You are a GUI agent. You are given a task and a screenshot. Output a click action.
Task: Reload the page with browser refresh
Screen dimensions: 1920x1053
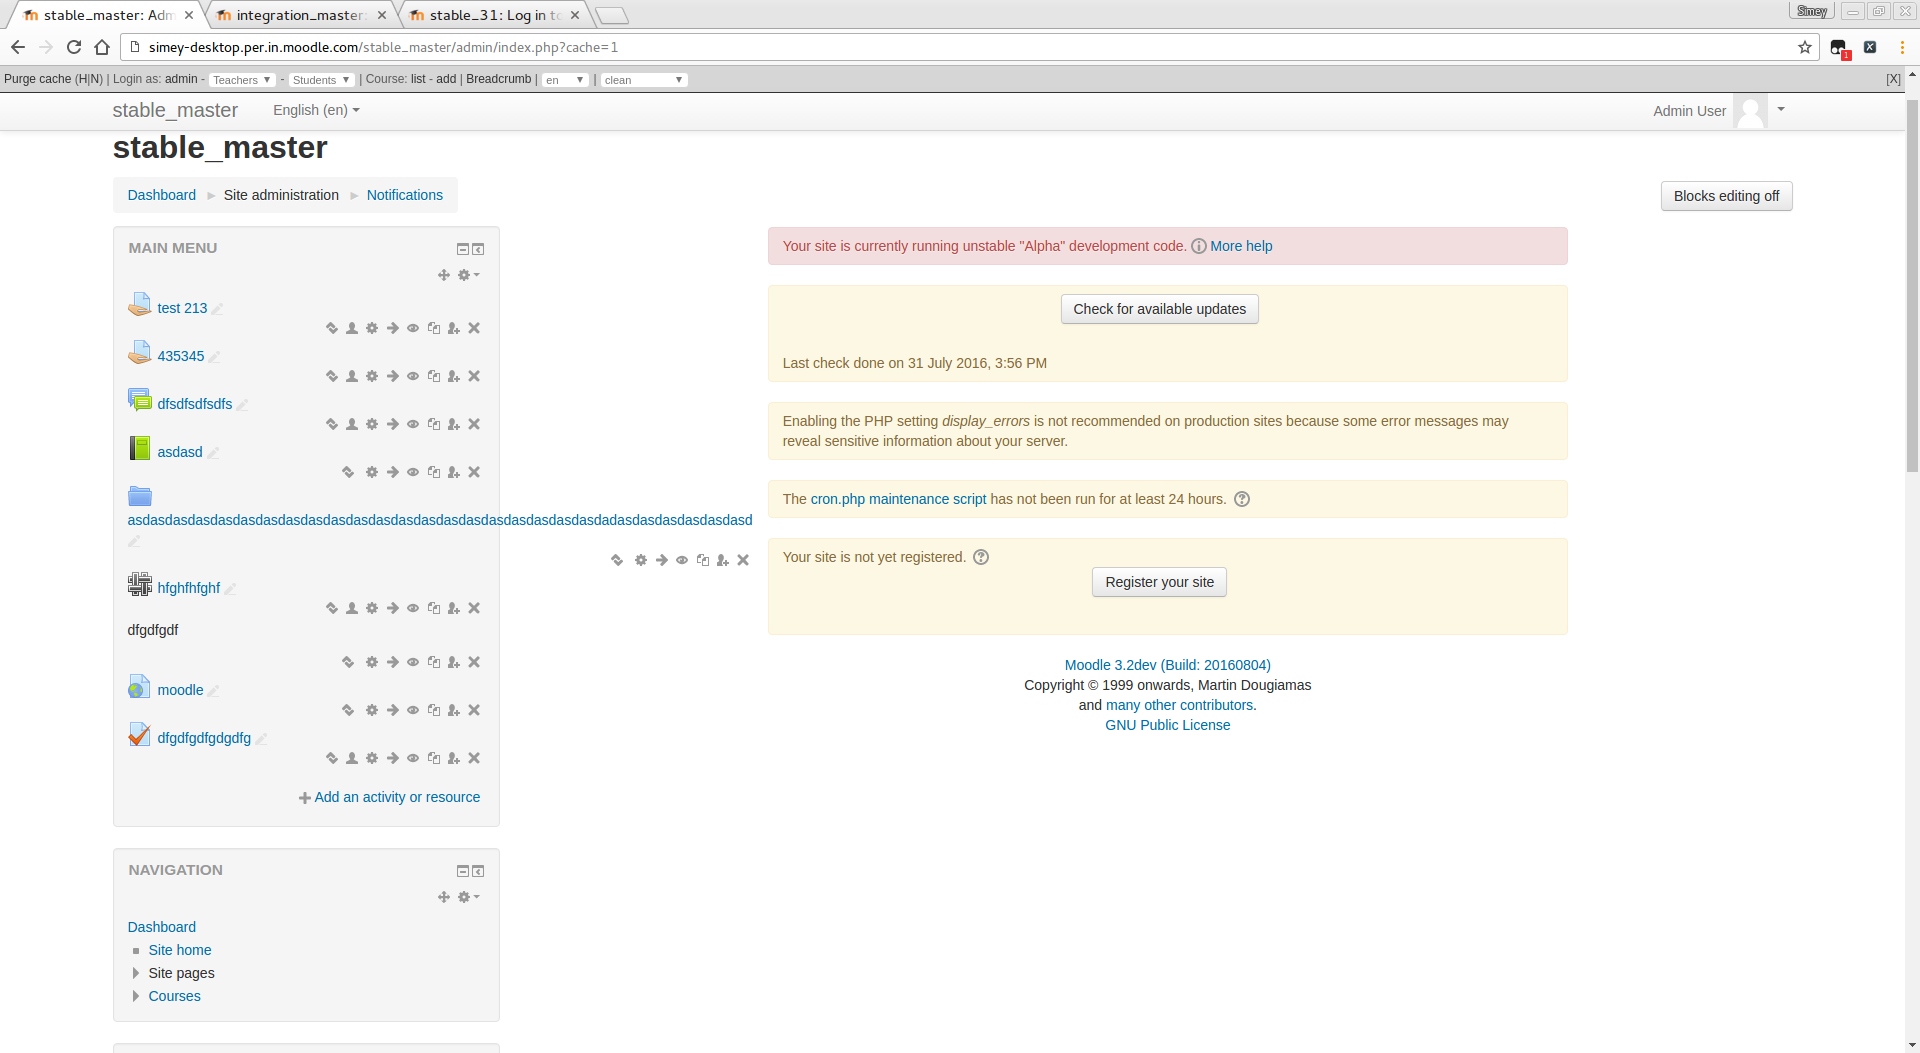click(x=74, y=47)
